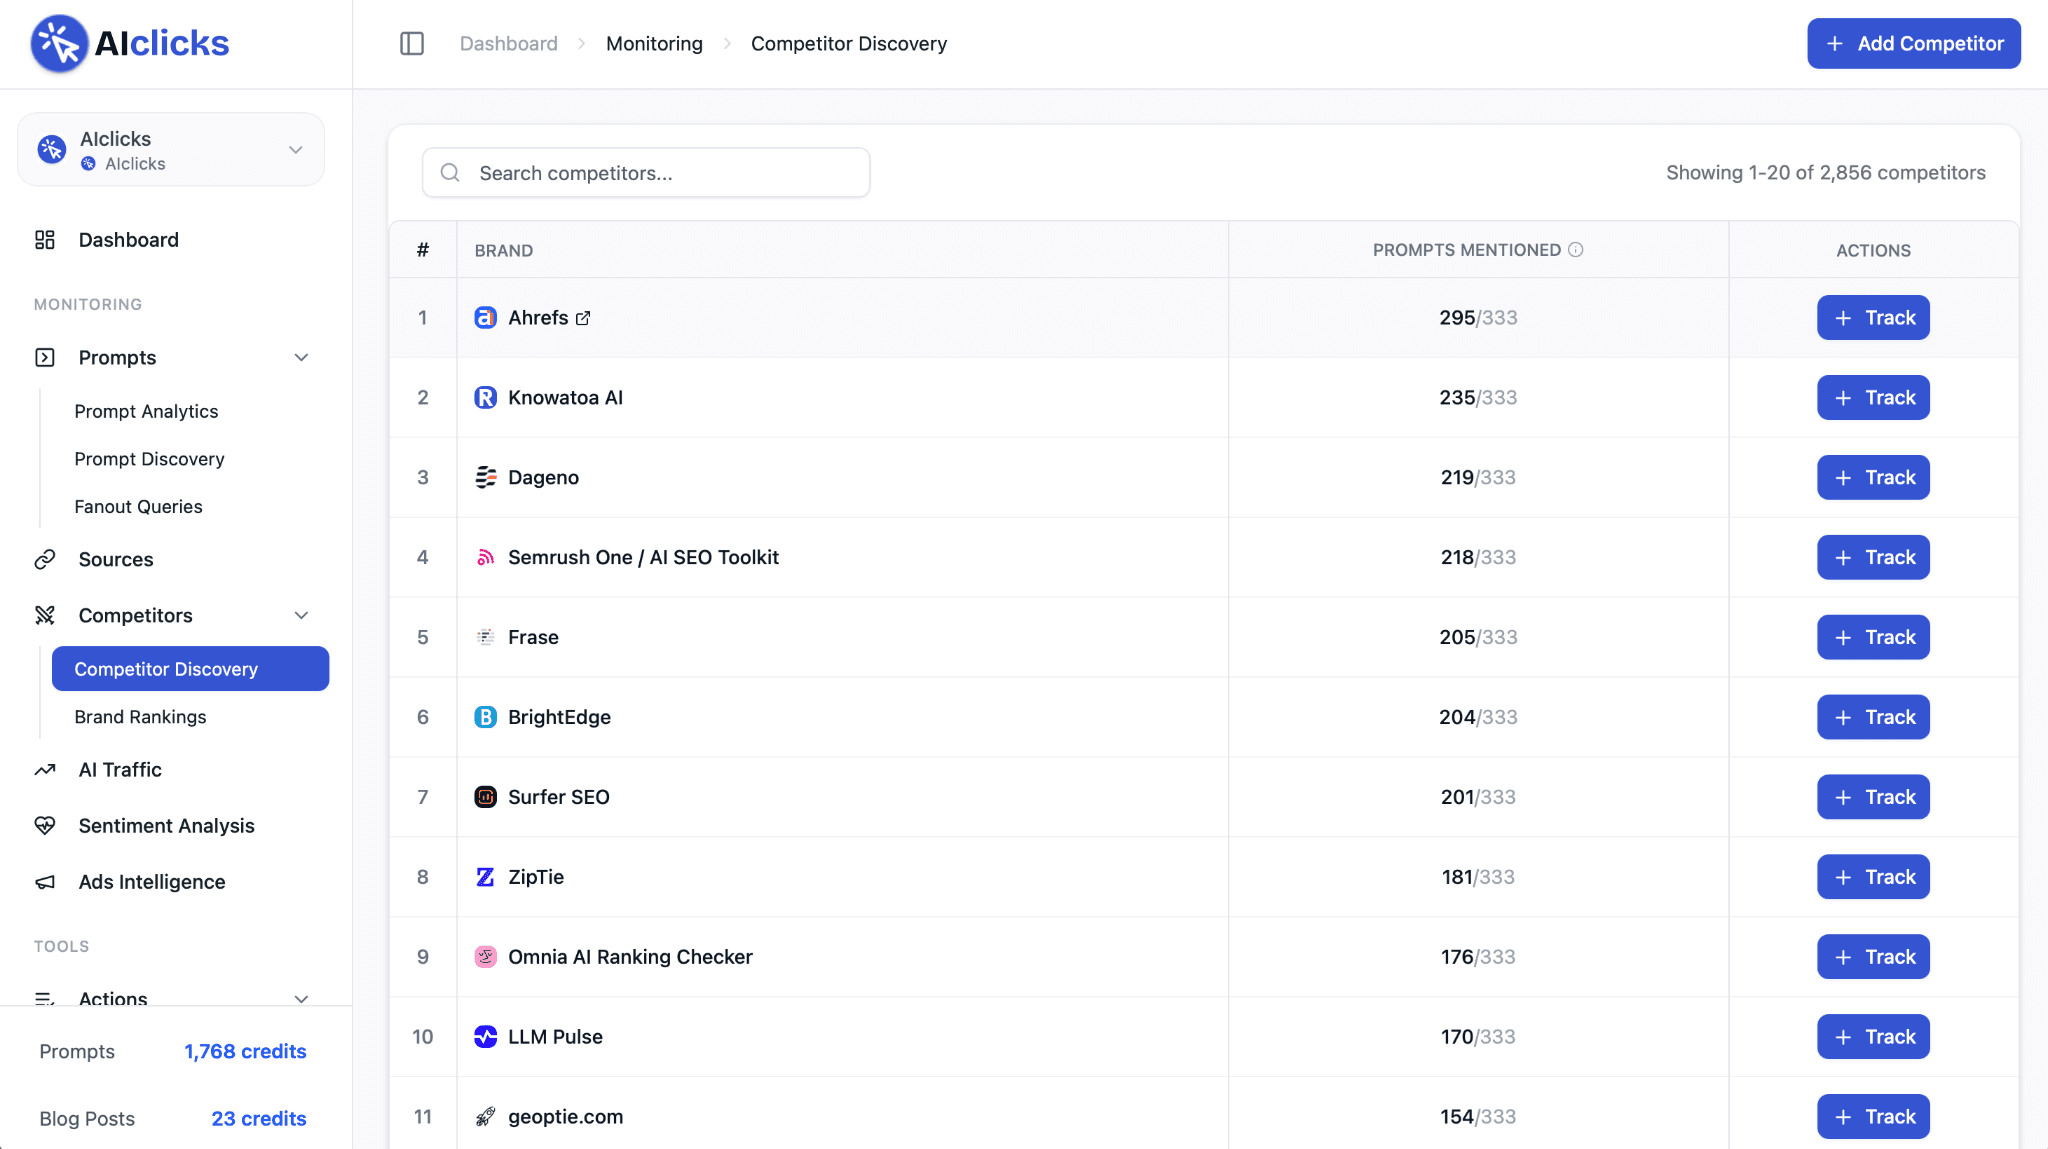Open Fanout Queries page

point(138,507)
